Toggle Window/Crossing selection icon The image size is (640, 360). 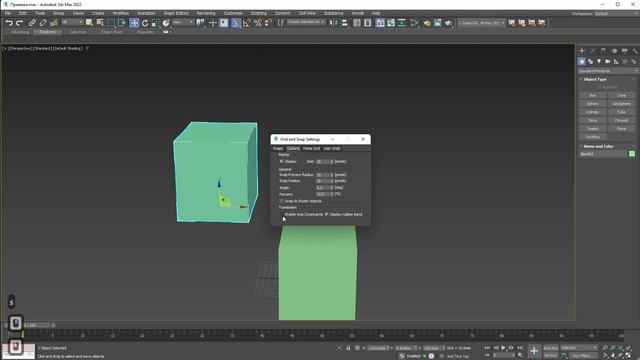[122, 23]
